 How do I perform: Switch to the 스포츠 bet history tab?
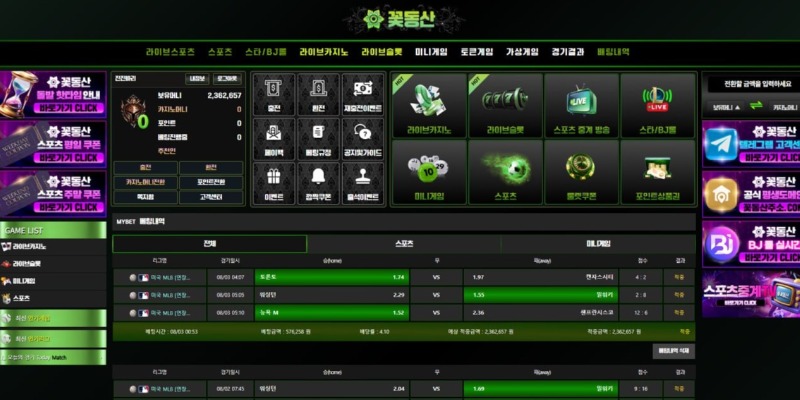point(403,243)
